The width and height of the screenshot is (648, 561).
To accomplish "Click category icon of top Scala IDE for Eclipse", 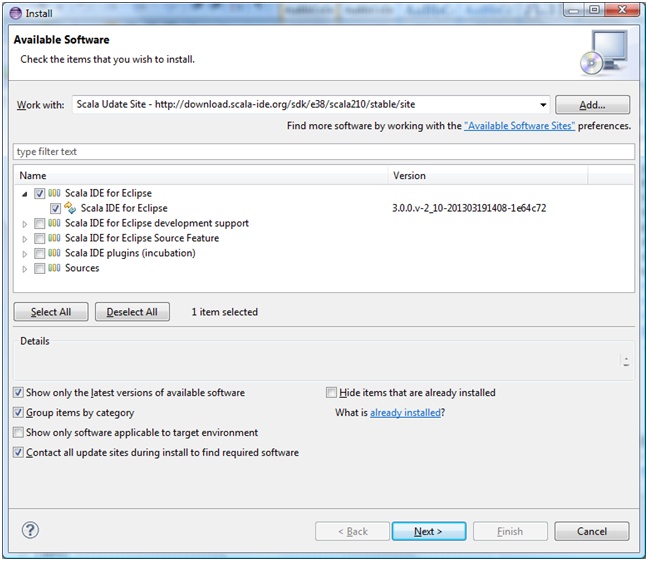I will (x=54, y=193).
